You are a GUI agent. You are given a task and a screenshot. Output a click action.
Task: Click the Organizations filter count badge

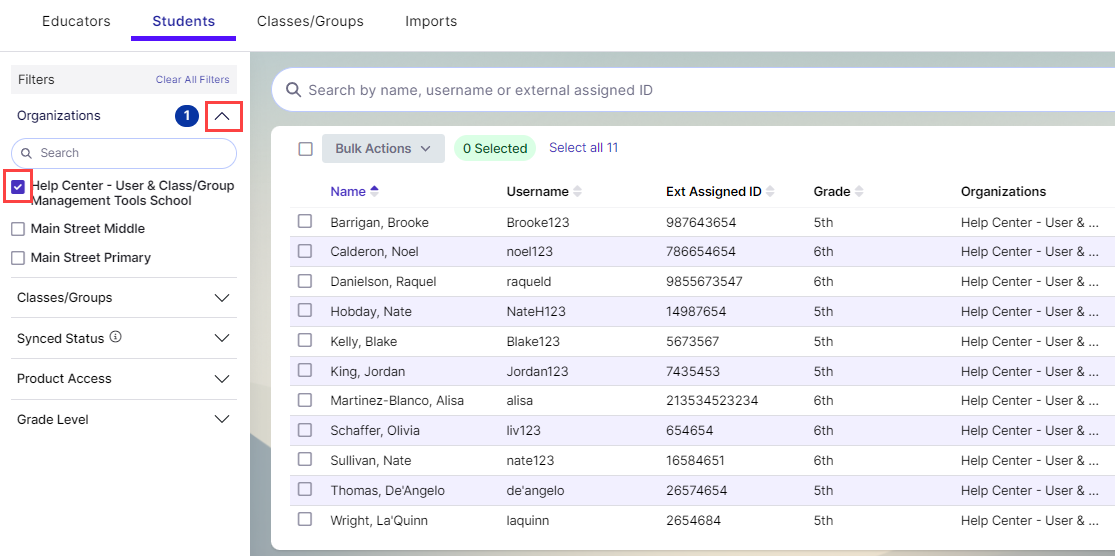(x=187, y=116)
